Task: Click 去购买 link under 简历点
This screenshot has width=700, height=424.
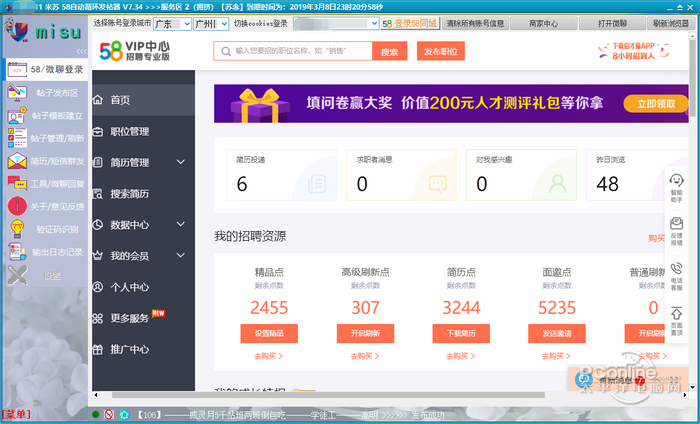Action: pos(460,356)
